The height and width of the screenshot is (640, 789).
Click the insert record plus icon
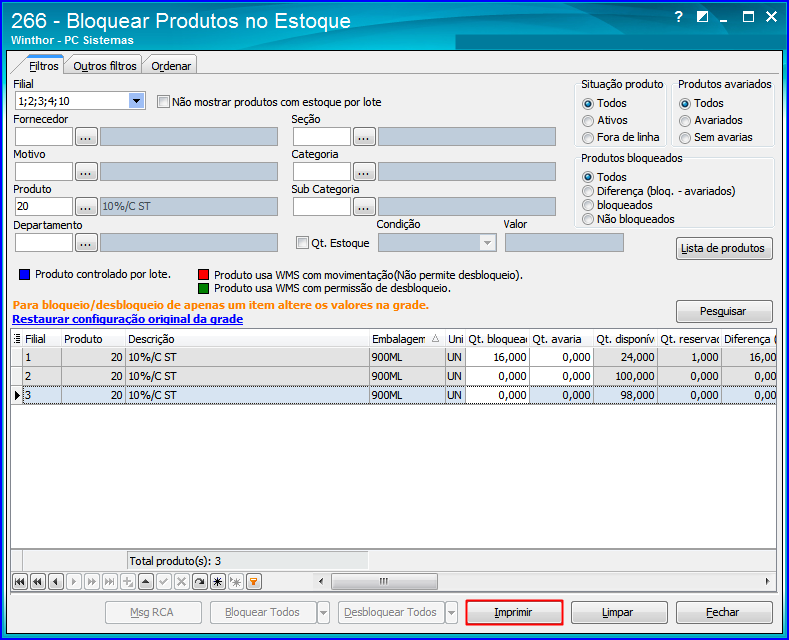point(128,582)
